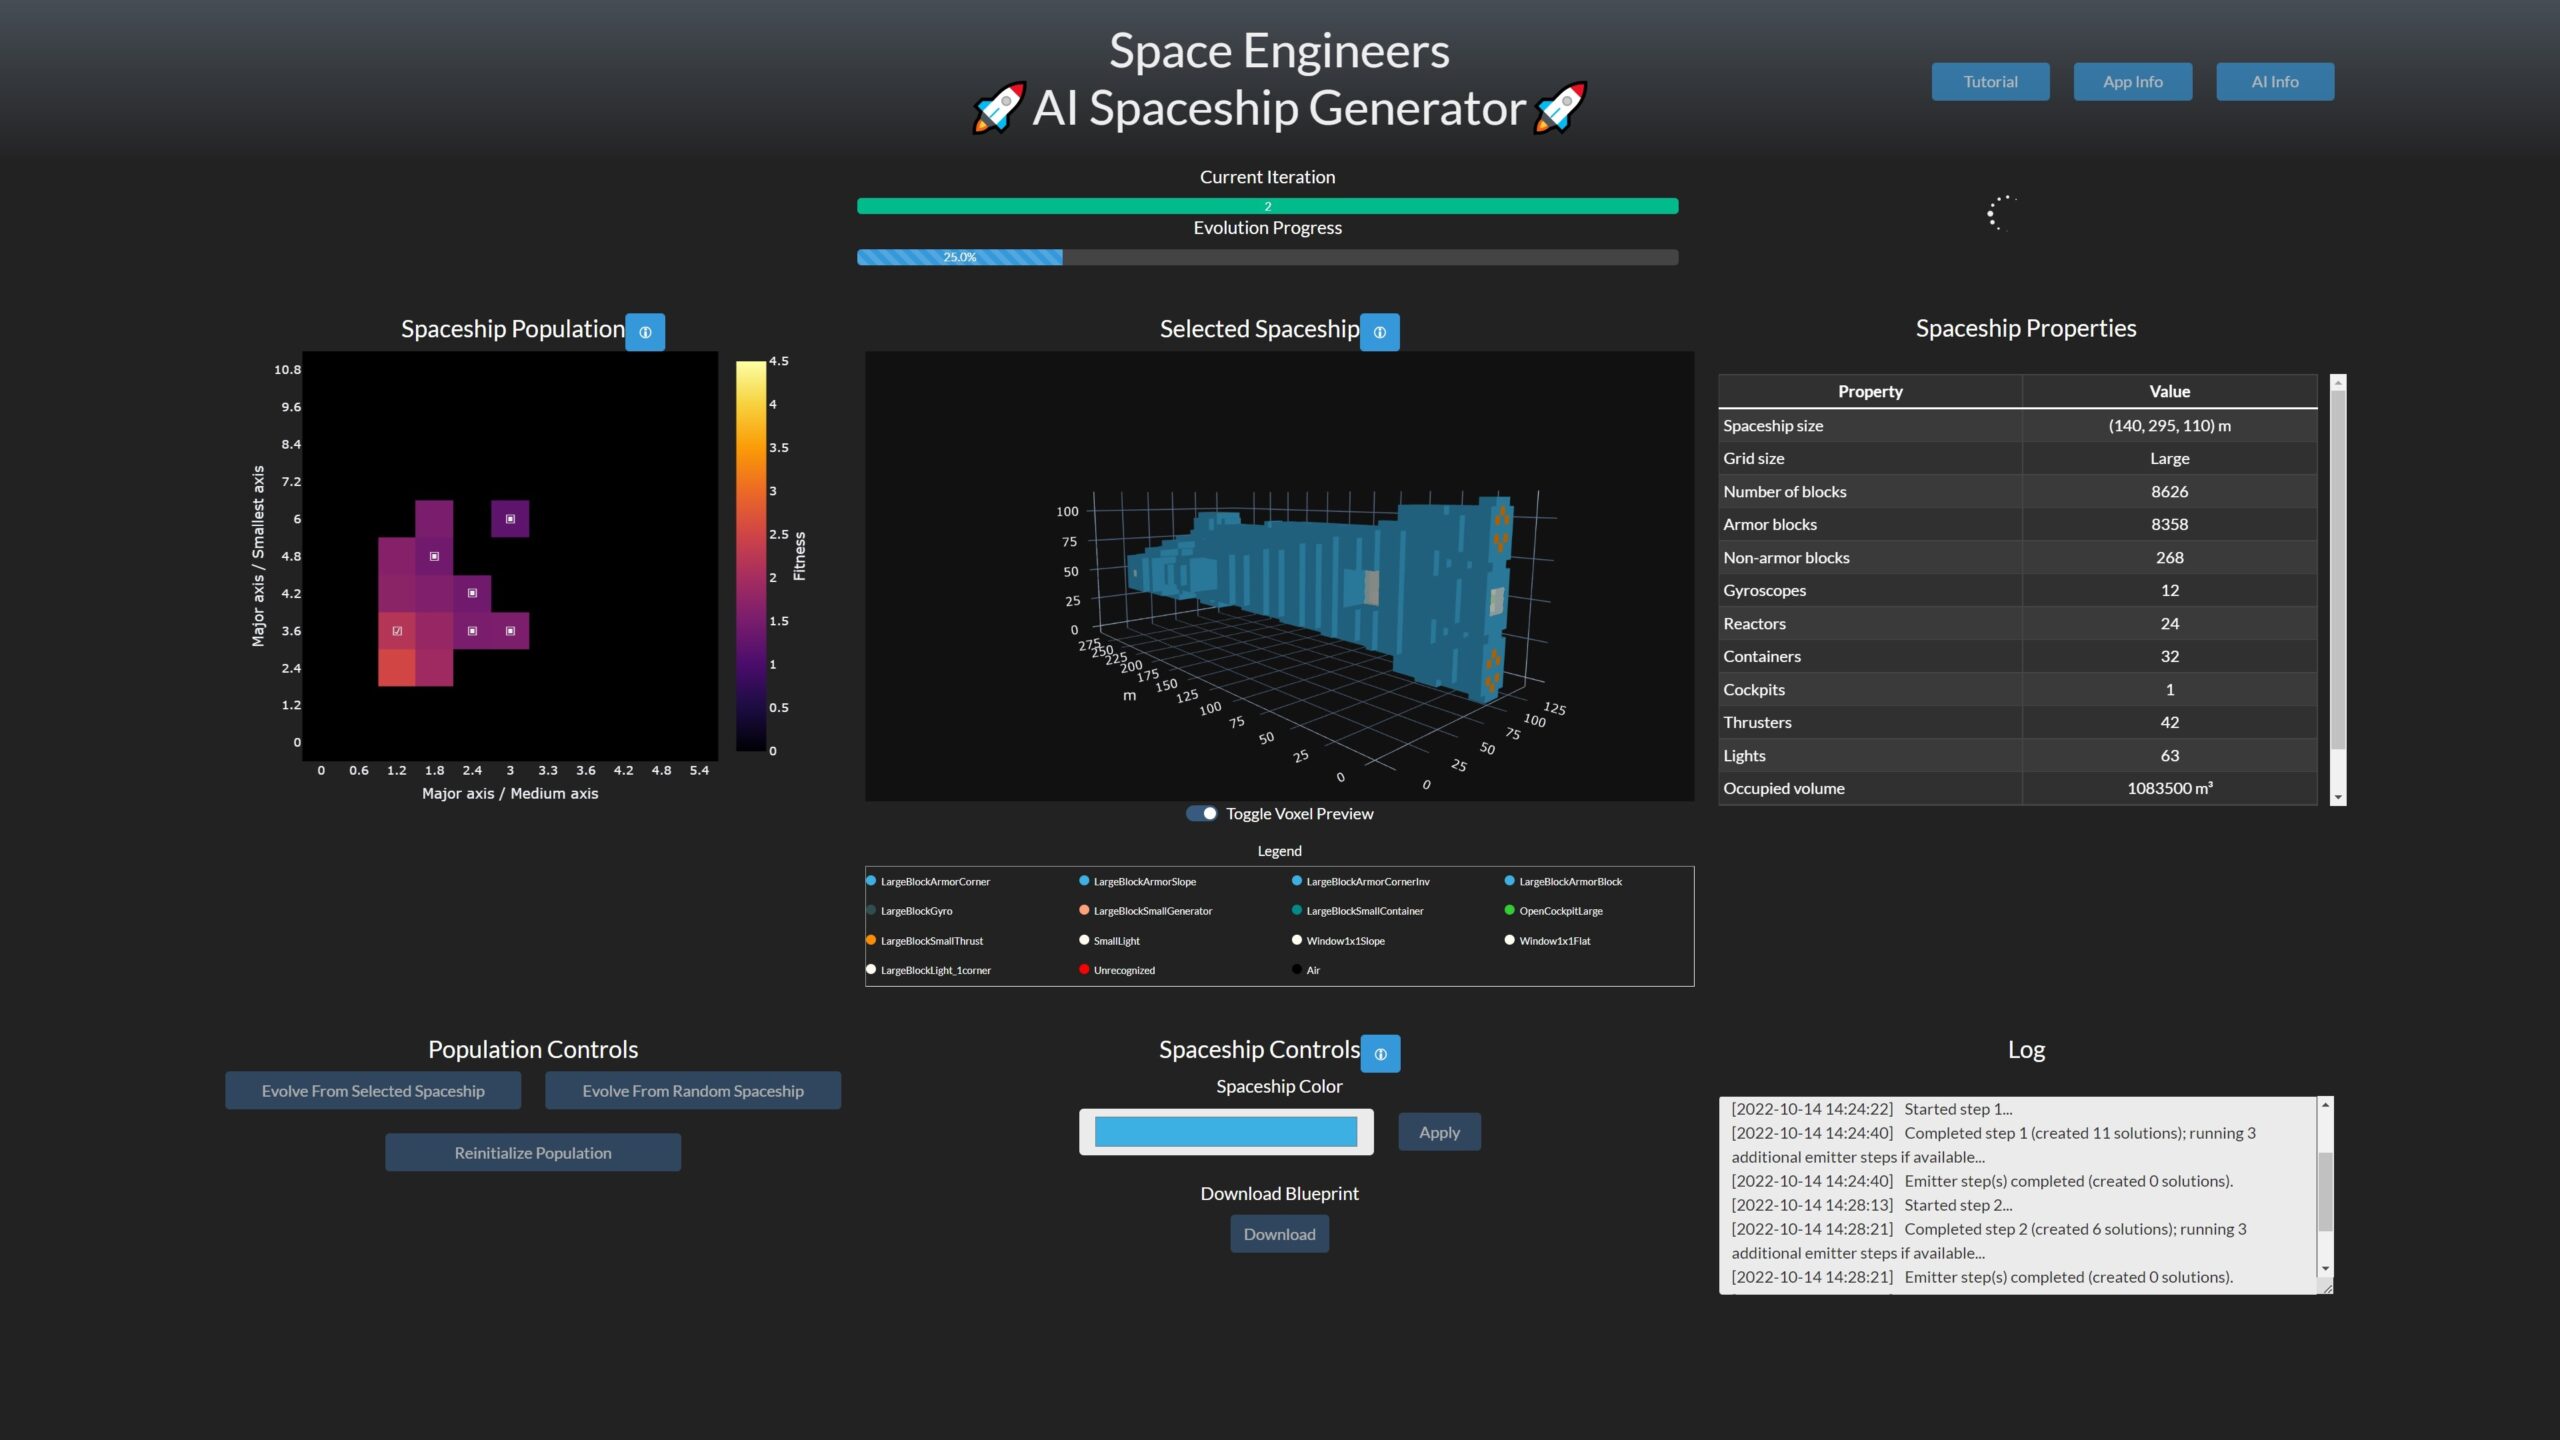The height and width of the screenshot is (1440, 2560).
Task: Open the Tutorial page
Action: point(1990,82)
